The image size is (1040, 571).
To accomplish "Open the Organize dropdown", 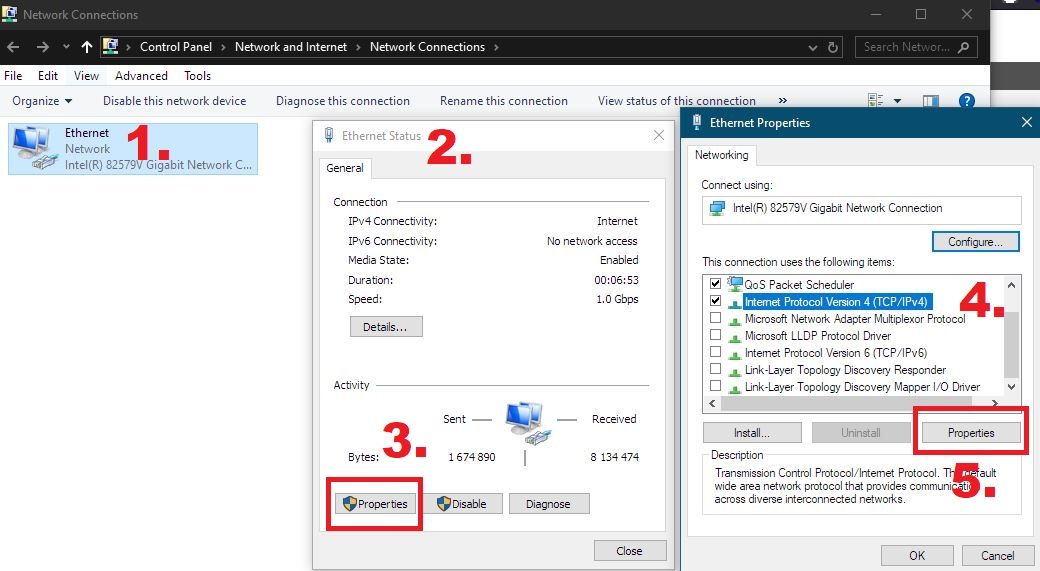I will click(x=42, y=101).
